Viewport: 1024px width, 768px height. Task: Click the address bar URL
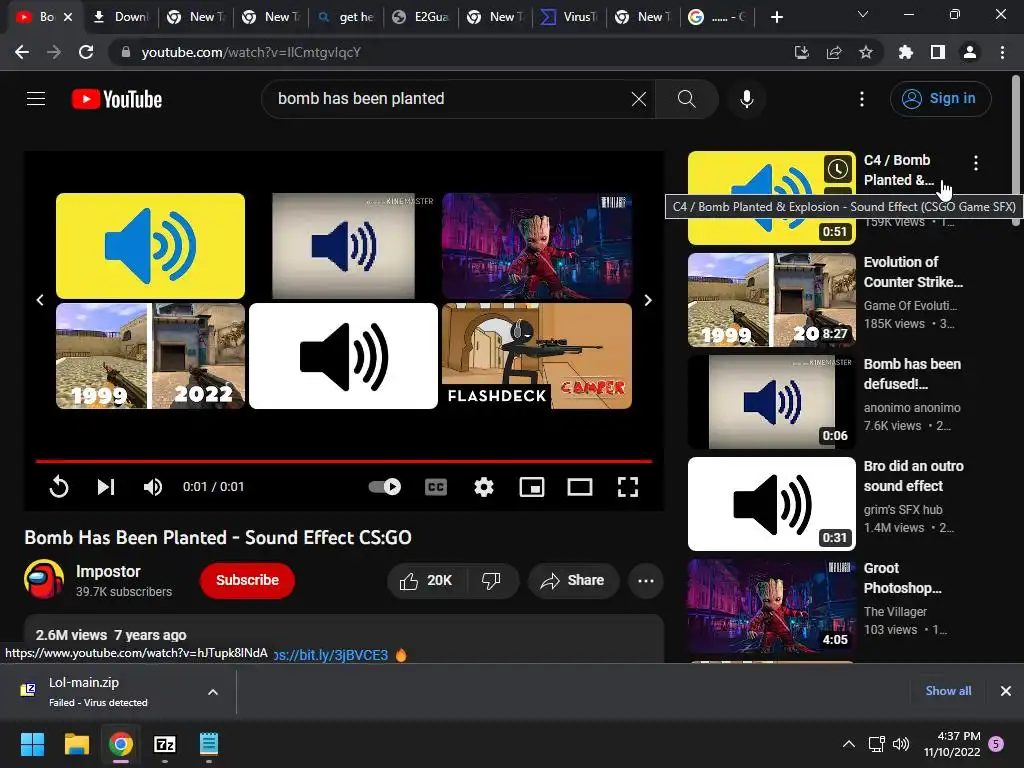pos(251,52)
